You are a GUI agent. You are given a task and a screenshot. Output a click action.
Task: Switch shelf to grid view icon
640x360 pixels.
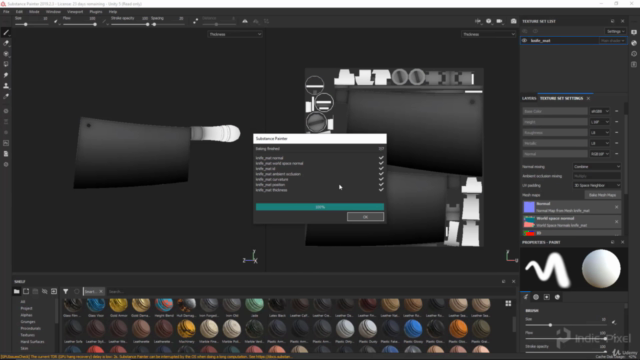point(508,303)
